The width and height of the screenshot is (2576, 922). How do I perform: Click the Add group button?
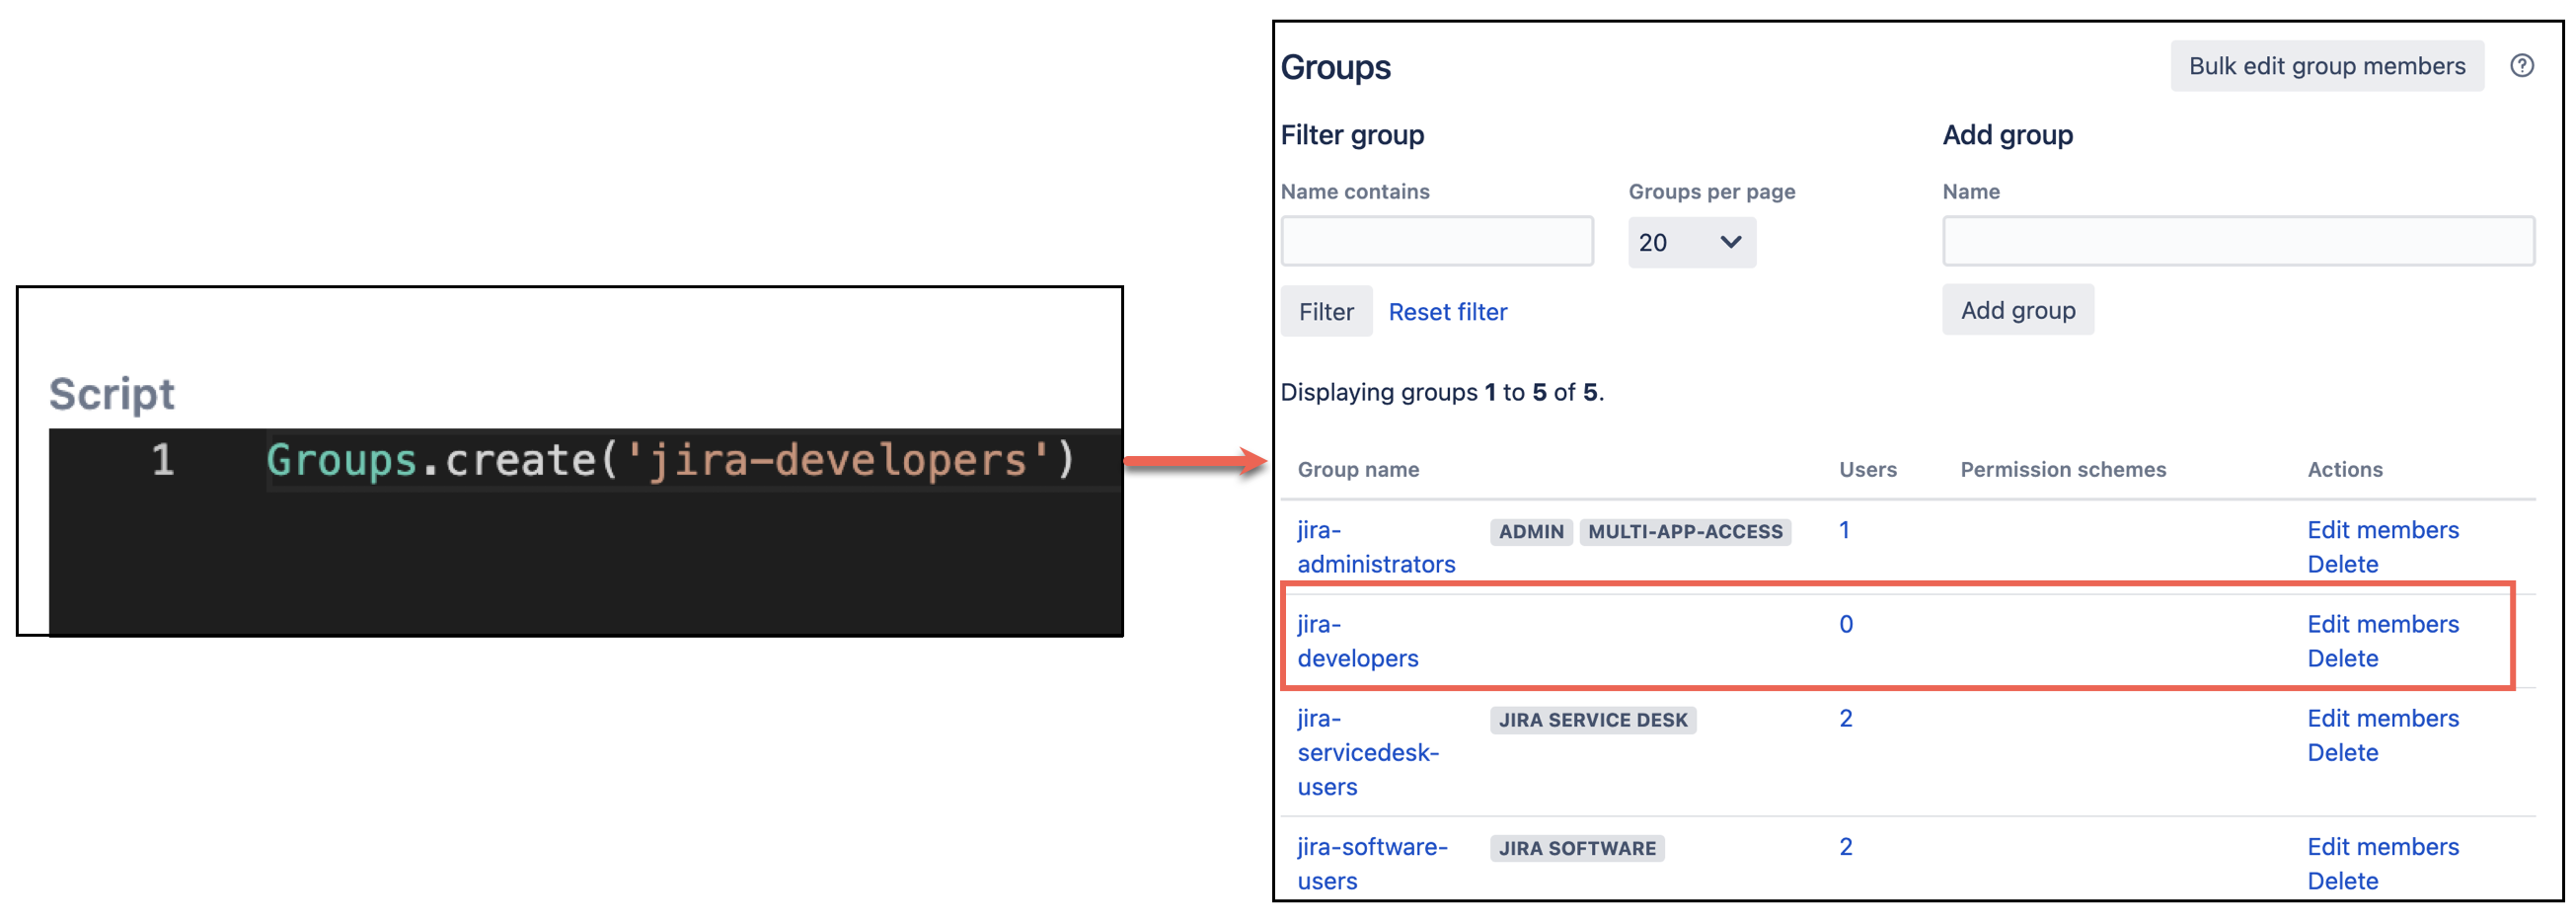click(2017, 310)
